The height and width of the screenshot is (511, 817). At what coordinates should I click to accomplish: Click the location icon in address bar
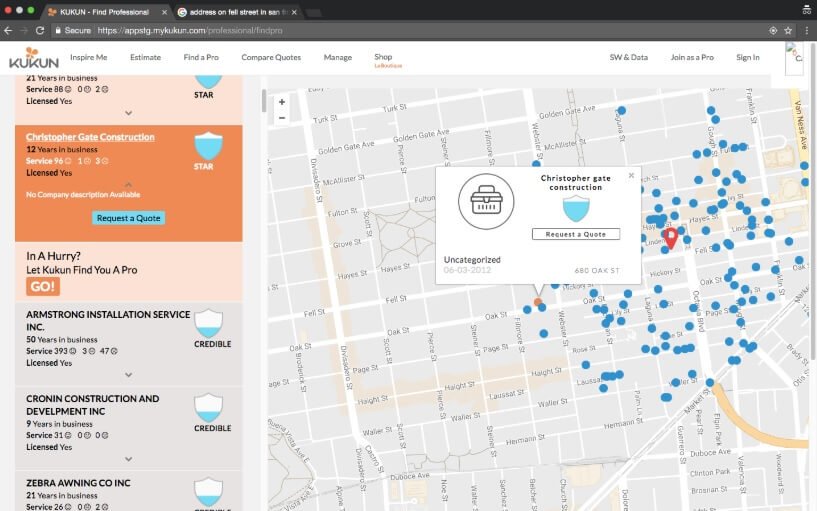(773, 31)
